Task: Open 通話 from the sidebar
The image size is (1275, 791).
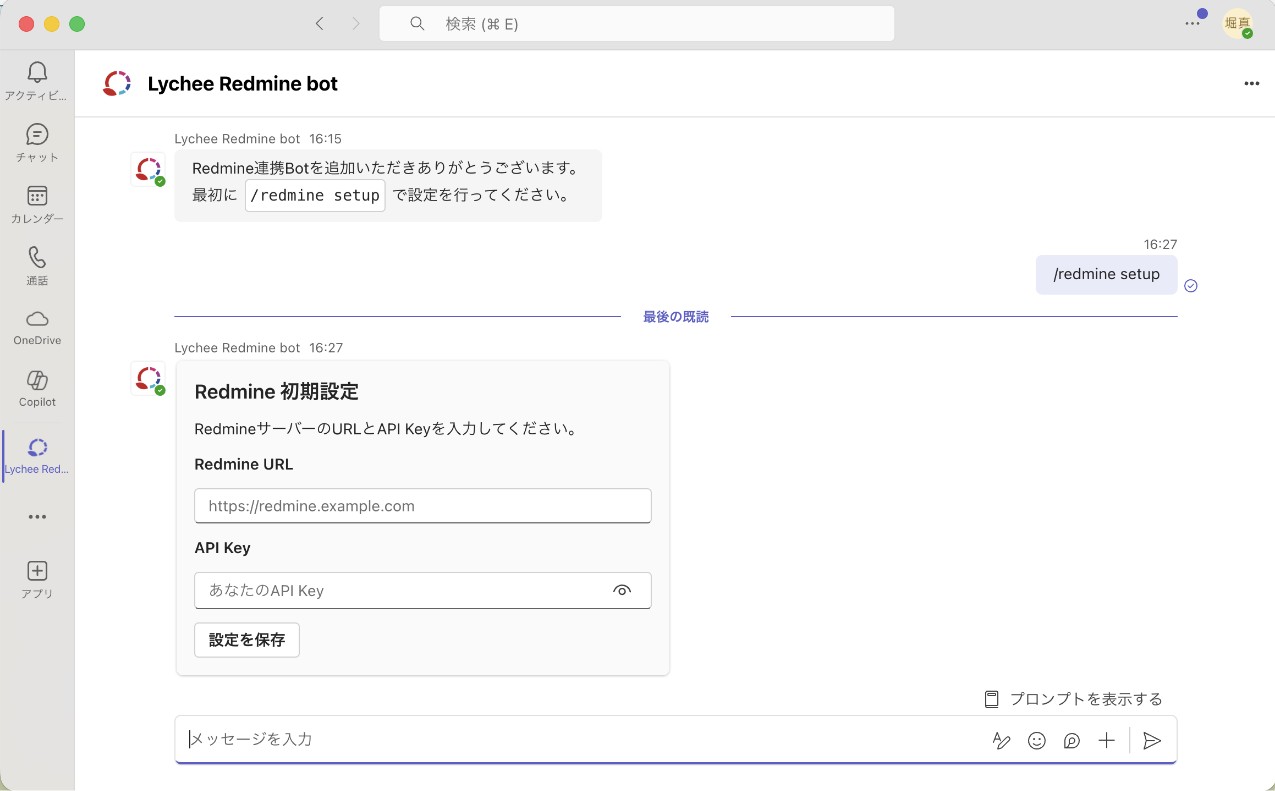Action: click(37, 265)
